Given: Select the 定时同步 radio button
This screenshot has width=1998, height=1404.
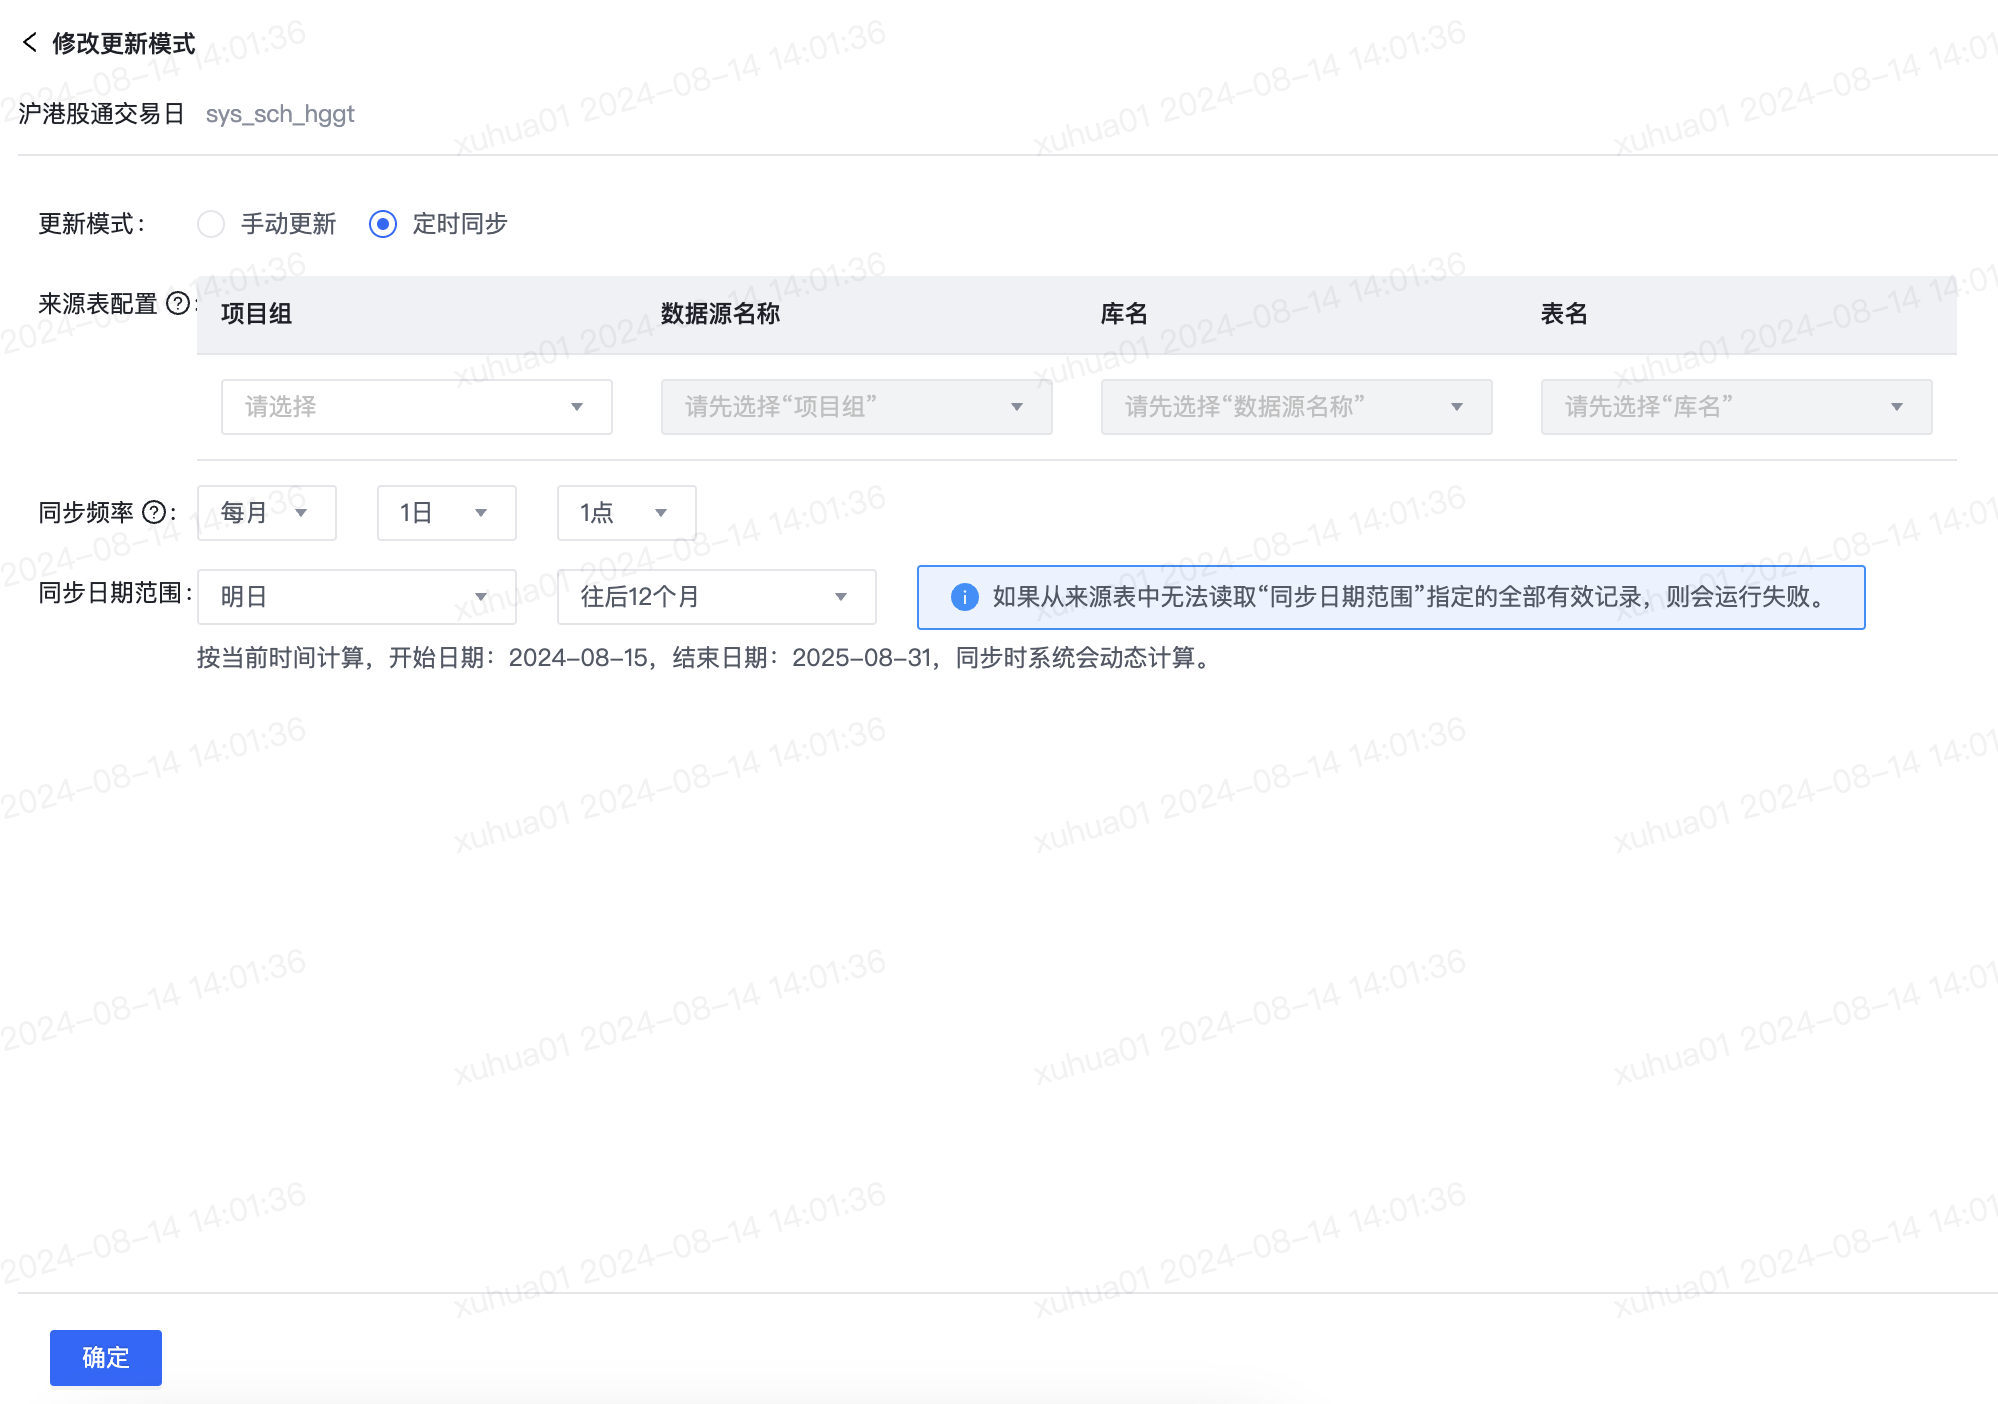Looking at the screenshot, I should [x=383, y=224].
